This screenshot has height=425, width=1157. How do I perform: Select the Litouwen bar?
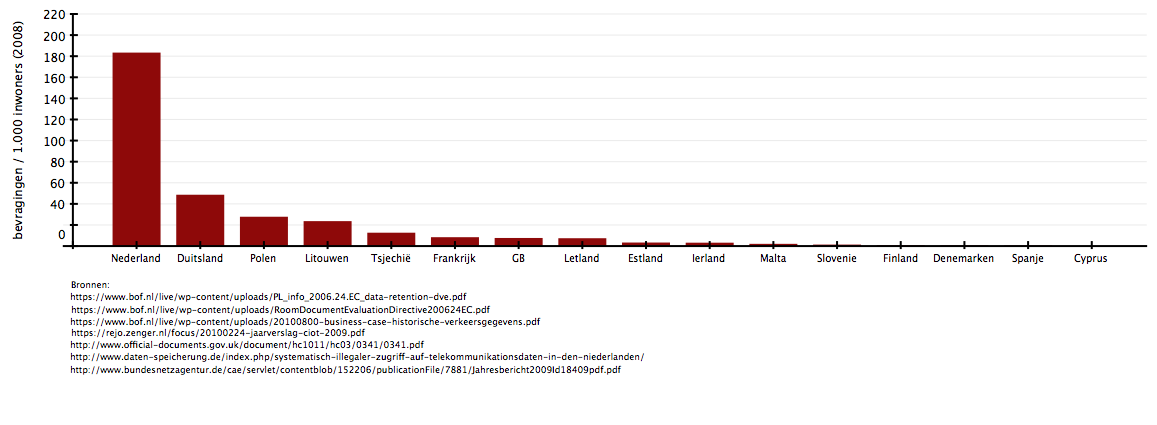click(327, 233)
